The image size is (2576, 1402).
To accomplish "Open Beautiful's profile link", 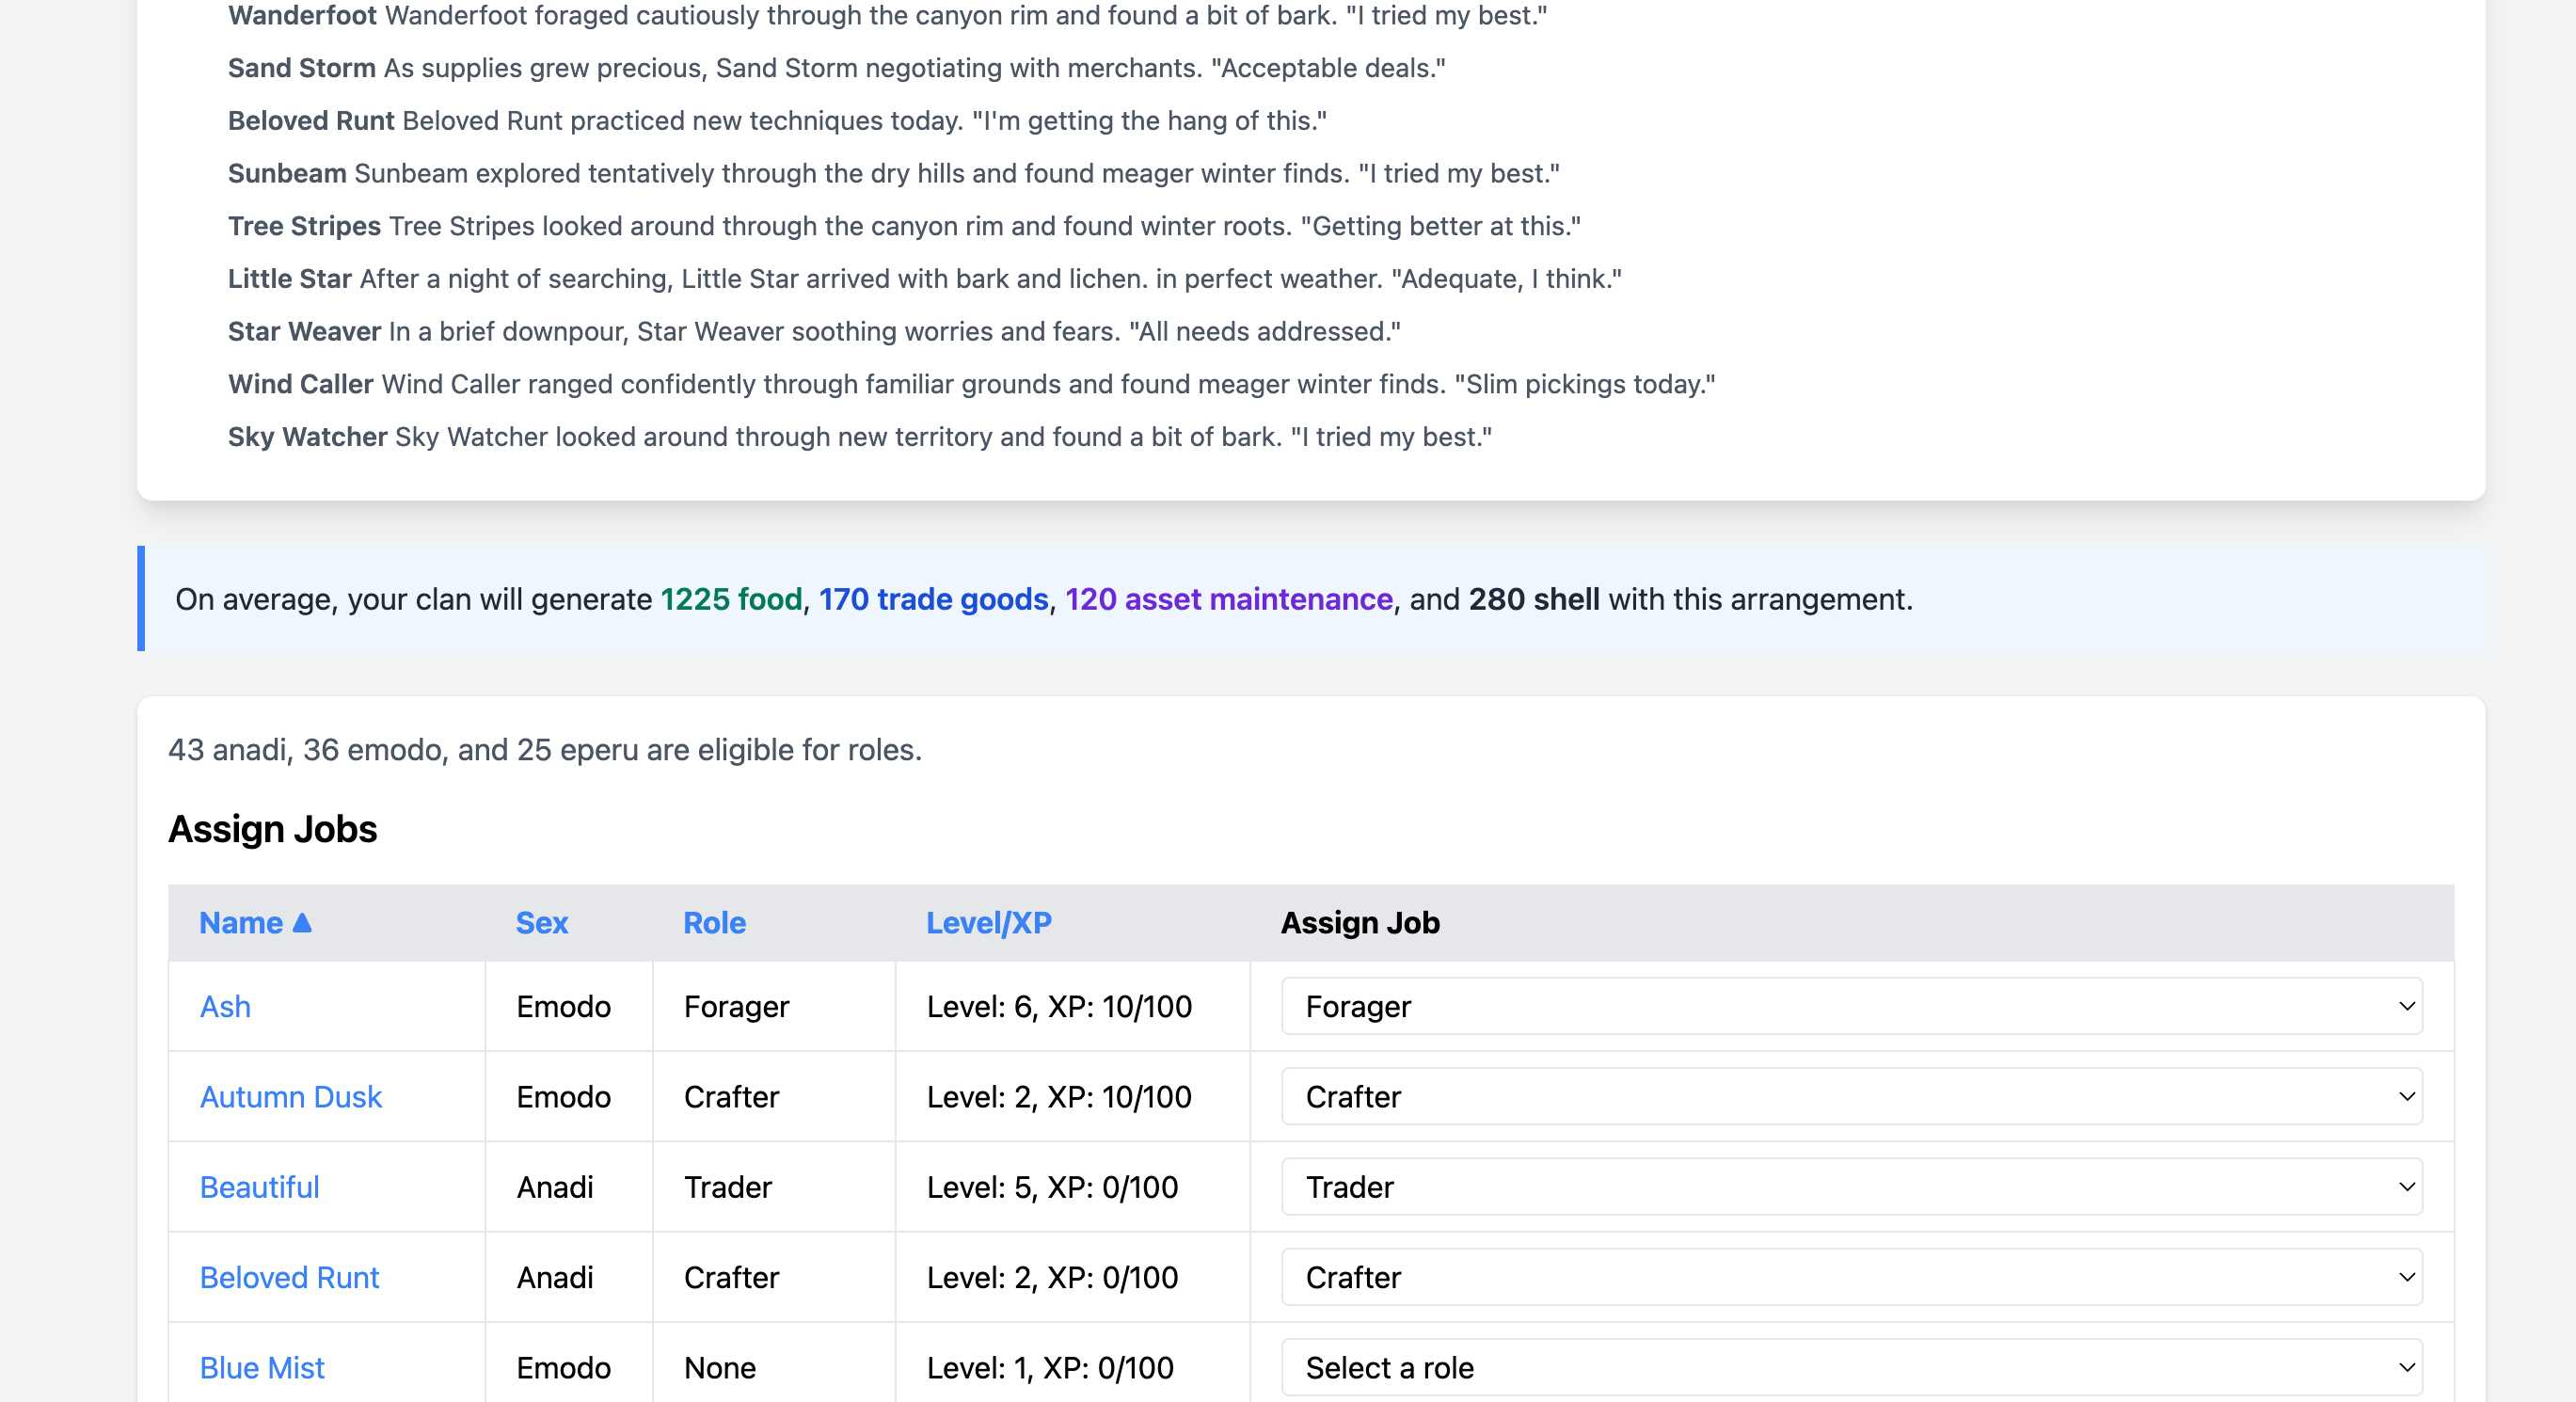I will click(259, 1186).
